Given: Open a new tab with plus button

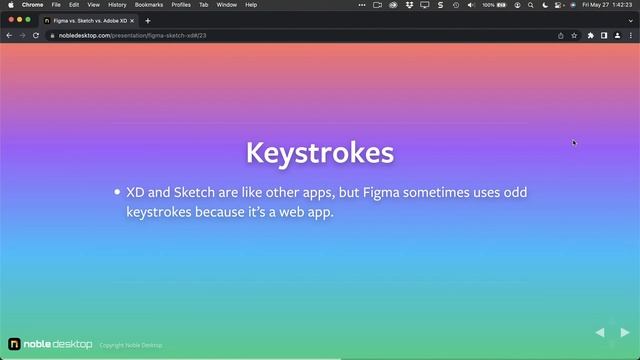Looking at the screenshot, I should (148, 21).
